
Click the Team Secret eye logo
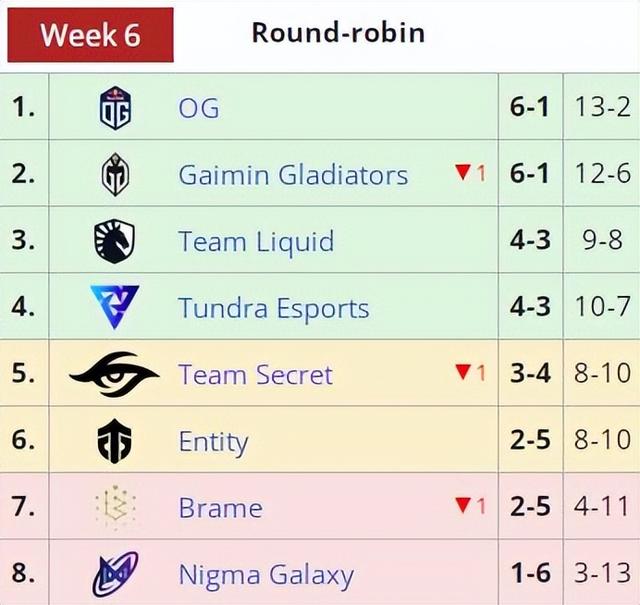115,374
